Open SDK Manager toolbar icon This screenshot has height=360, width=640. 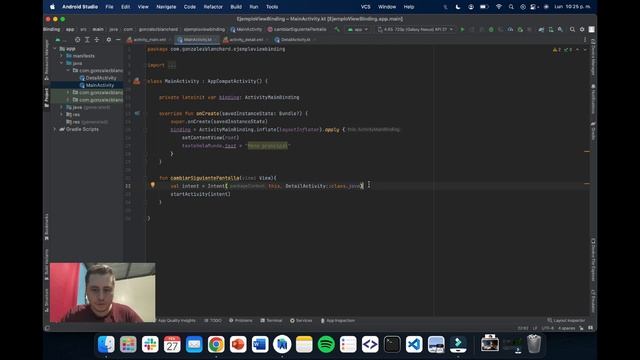pos(560,29)
